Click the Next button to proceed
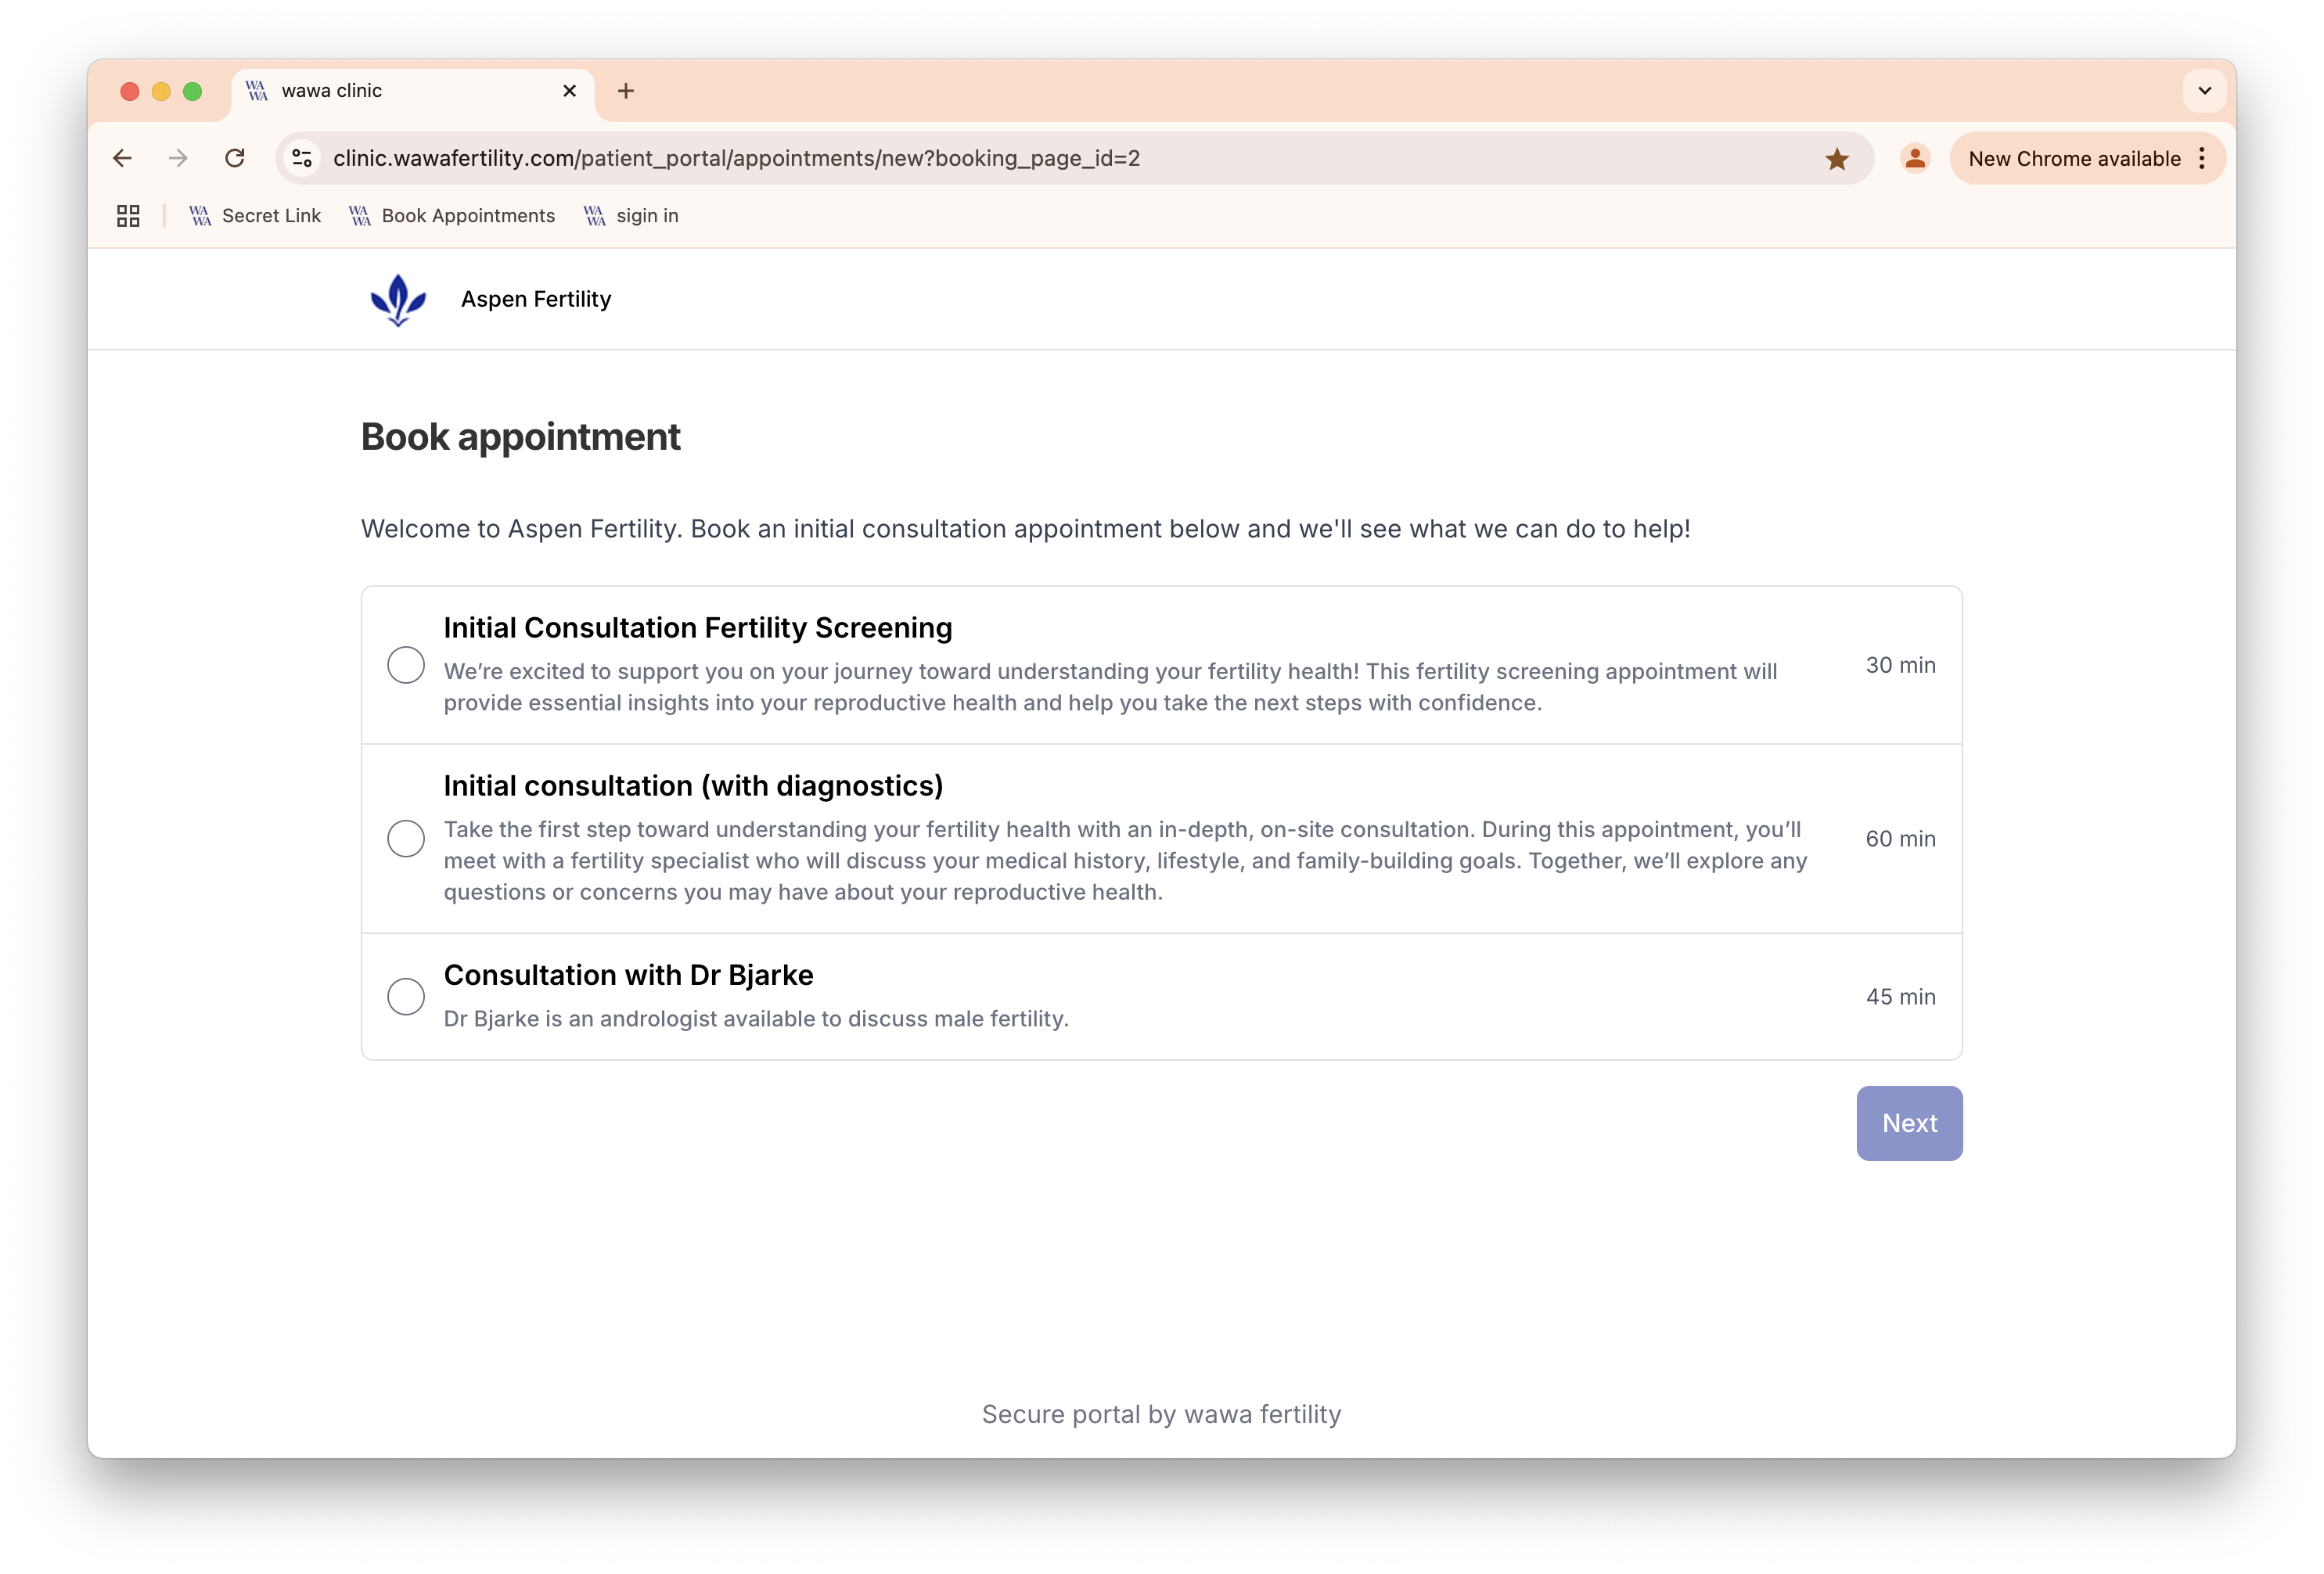 click(x=1909, y=1123)
